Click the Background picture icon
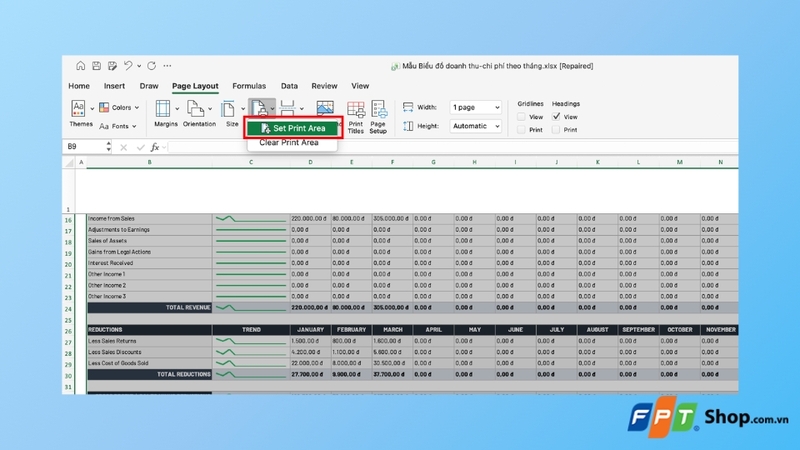The width and height of the screenshot is (800, 450). pos(325,108)
